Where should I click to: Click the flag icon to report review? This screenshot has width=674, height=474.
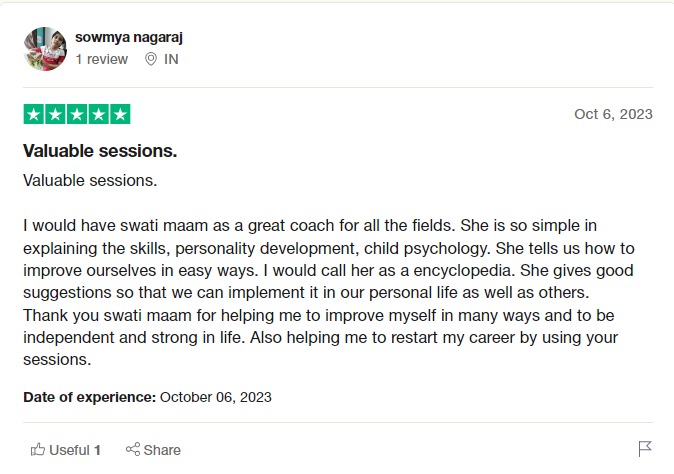[645, 448]
